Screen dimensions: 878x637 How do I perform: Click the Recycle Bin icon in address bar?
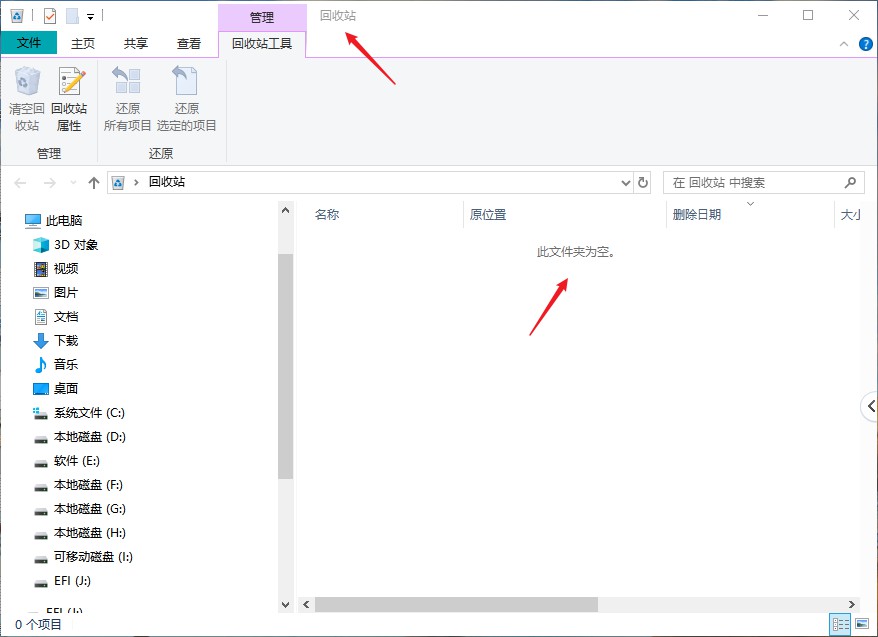pyautogui.click(x=118, y=182)
